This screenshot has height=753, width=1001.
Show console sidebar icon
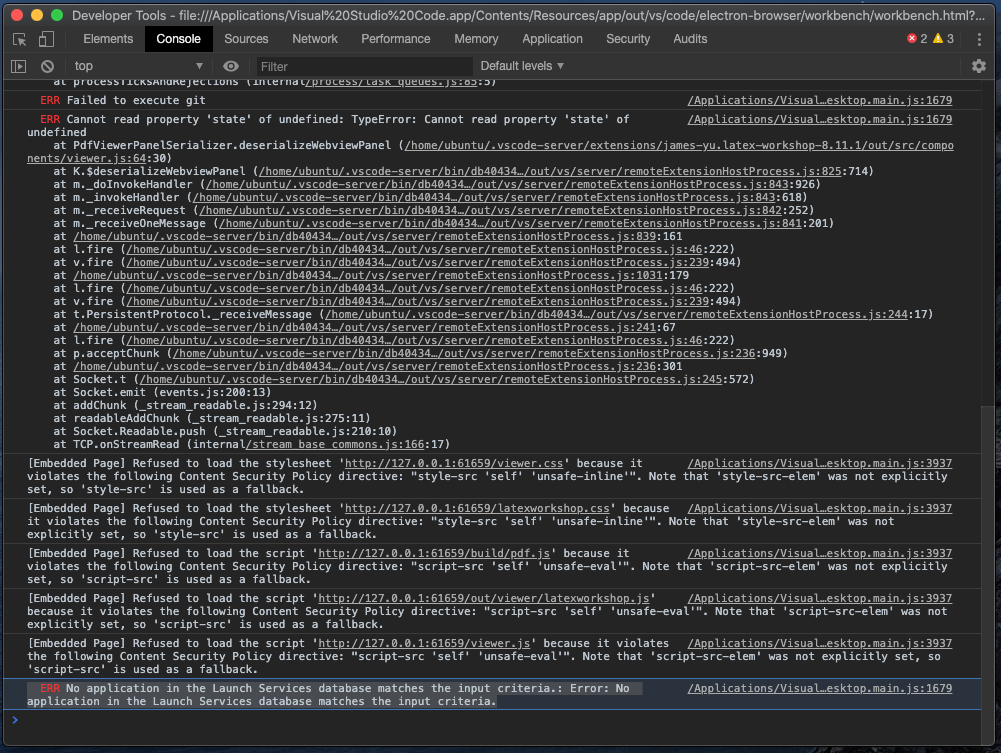pyautogui.click(x=19, y=66)
